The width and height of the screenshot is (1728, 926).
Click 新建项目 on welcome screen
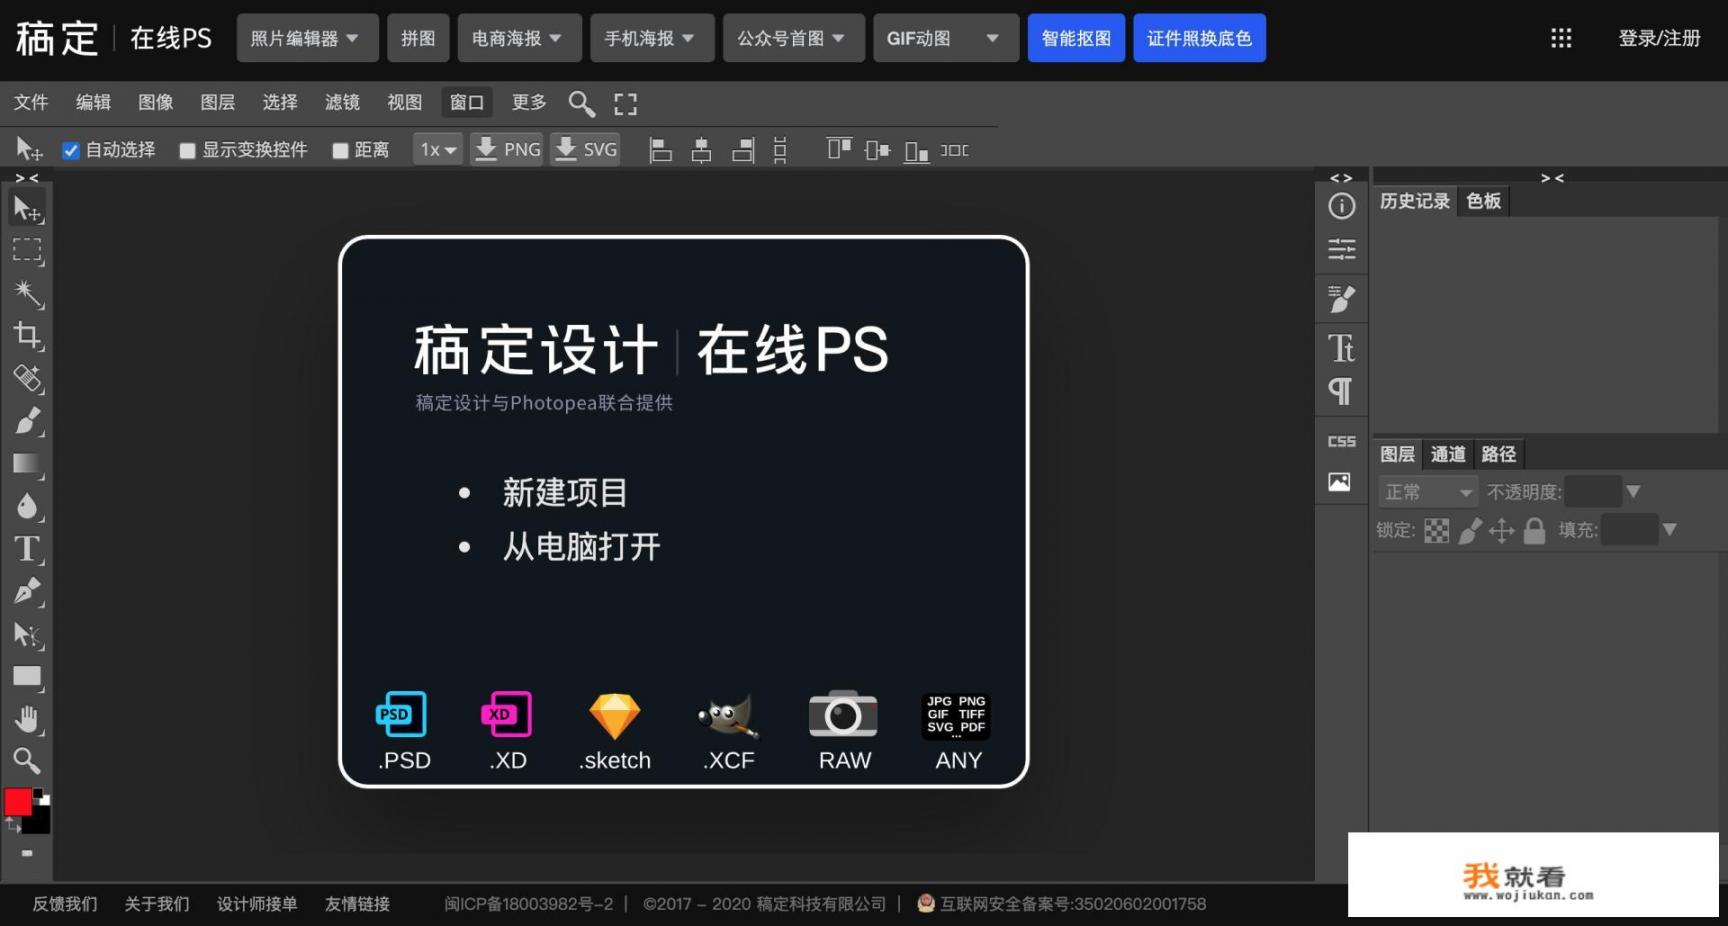(565, 493)
